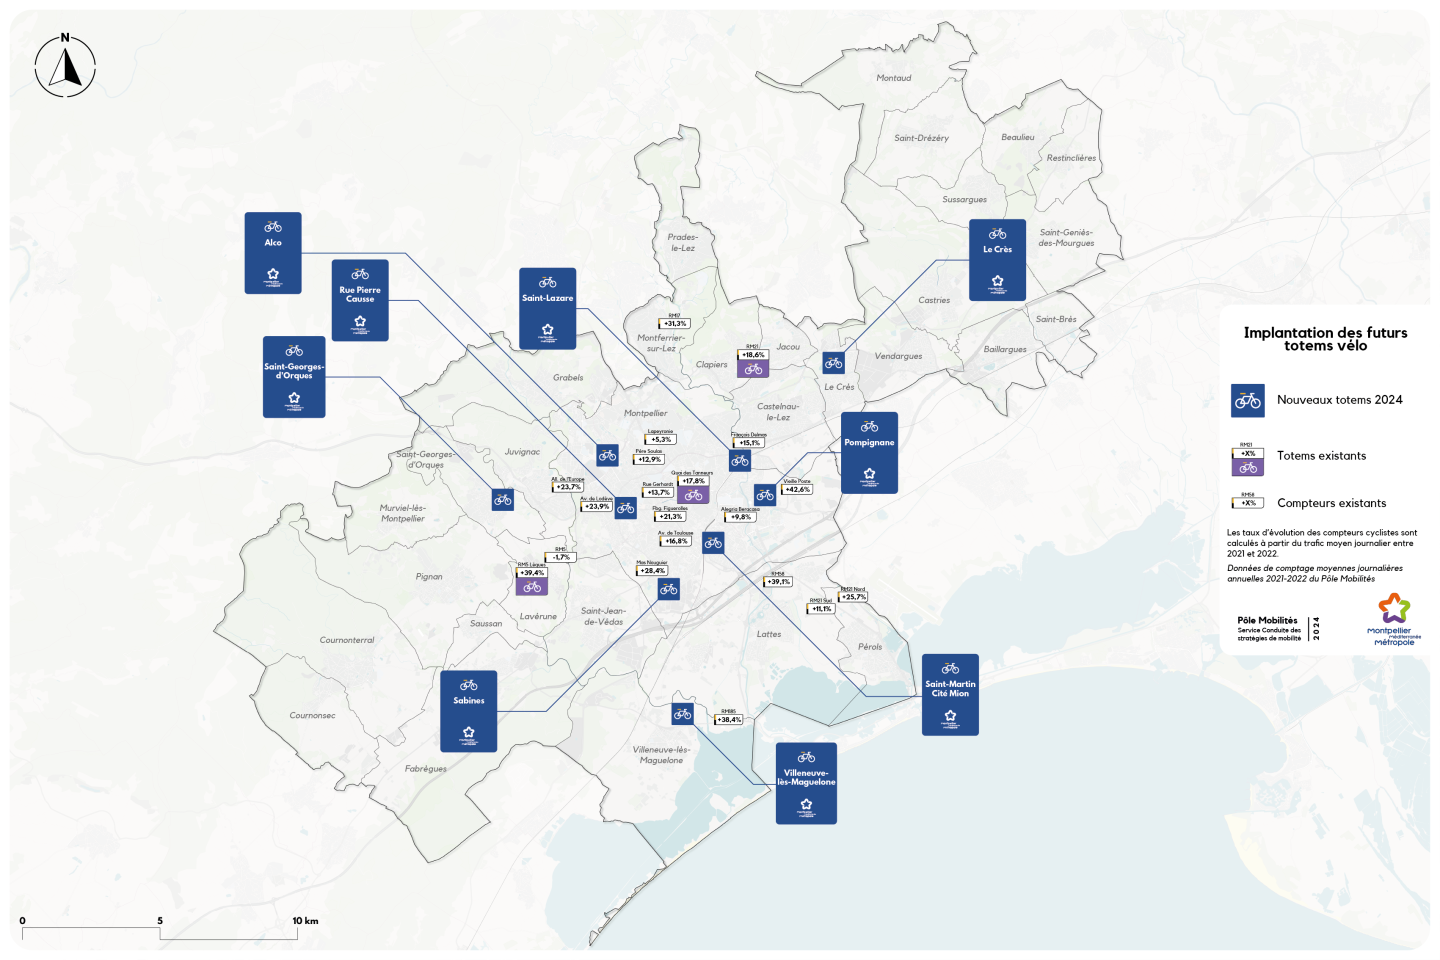Click the Pôle Mobilités credit text
The image size is (1440, 960).
[1268, 628]
